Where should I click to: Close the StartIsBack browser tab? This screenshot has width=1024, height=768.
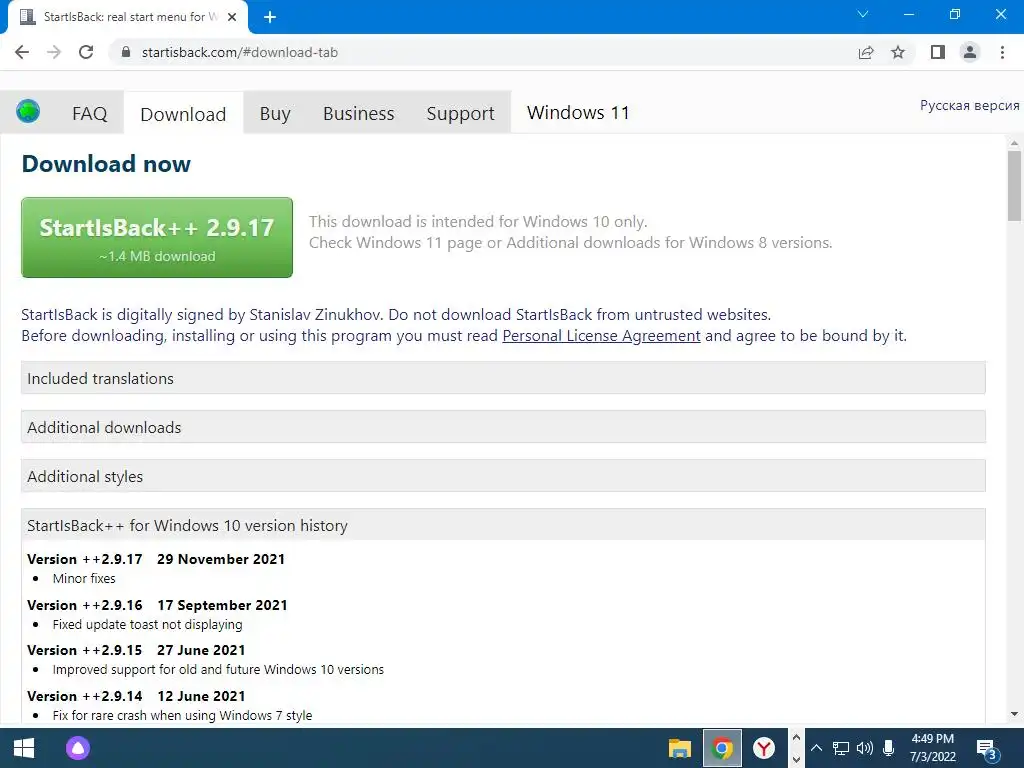pos(232,17)
